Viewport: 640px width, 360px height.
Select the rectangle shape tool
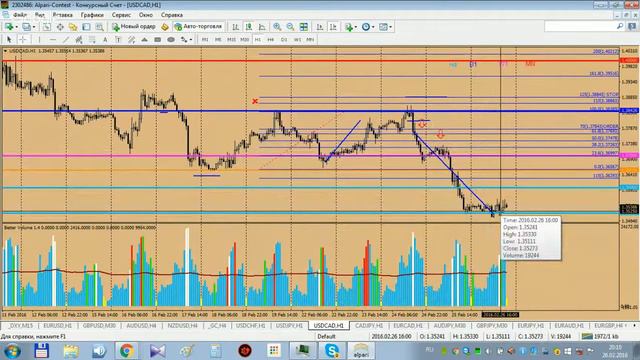(x=158, y=40)
